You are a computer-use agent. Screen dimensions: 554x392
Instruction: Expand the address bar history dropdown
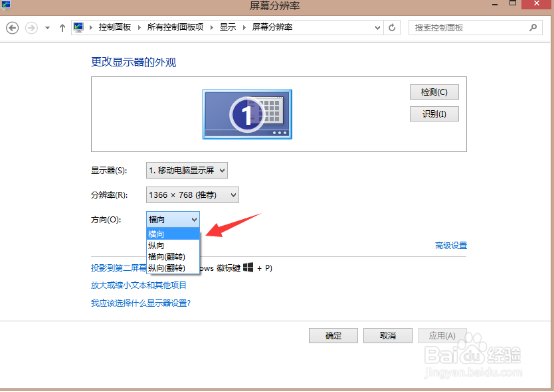coord(377,28)
